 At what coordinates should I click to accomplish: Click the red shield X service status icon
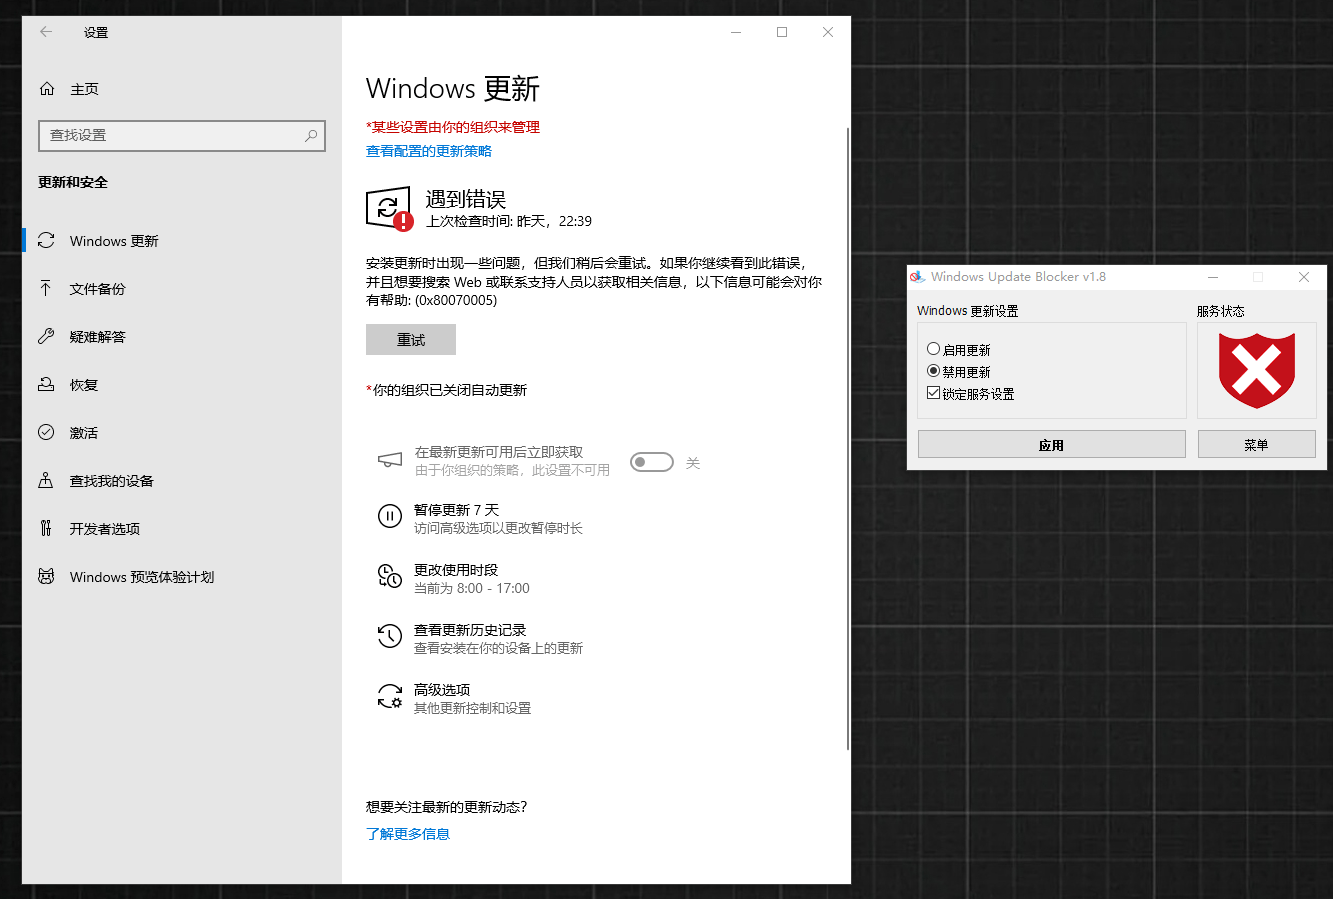tap(1256, 370)
